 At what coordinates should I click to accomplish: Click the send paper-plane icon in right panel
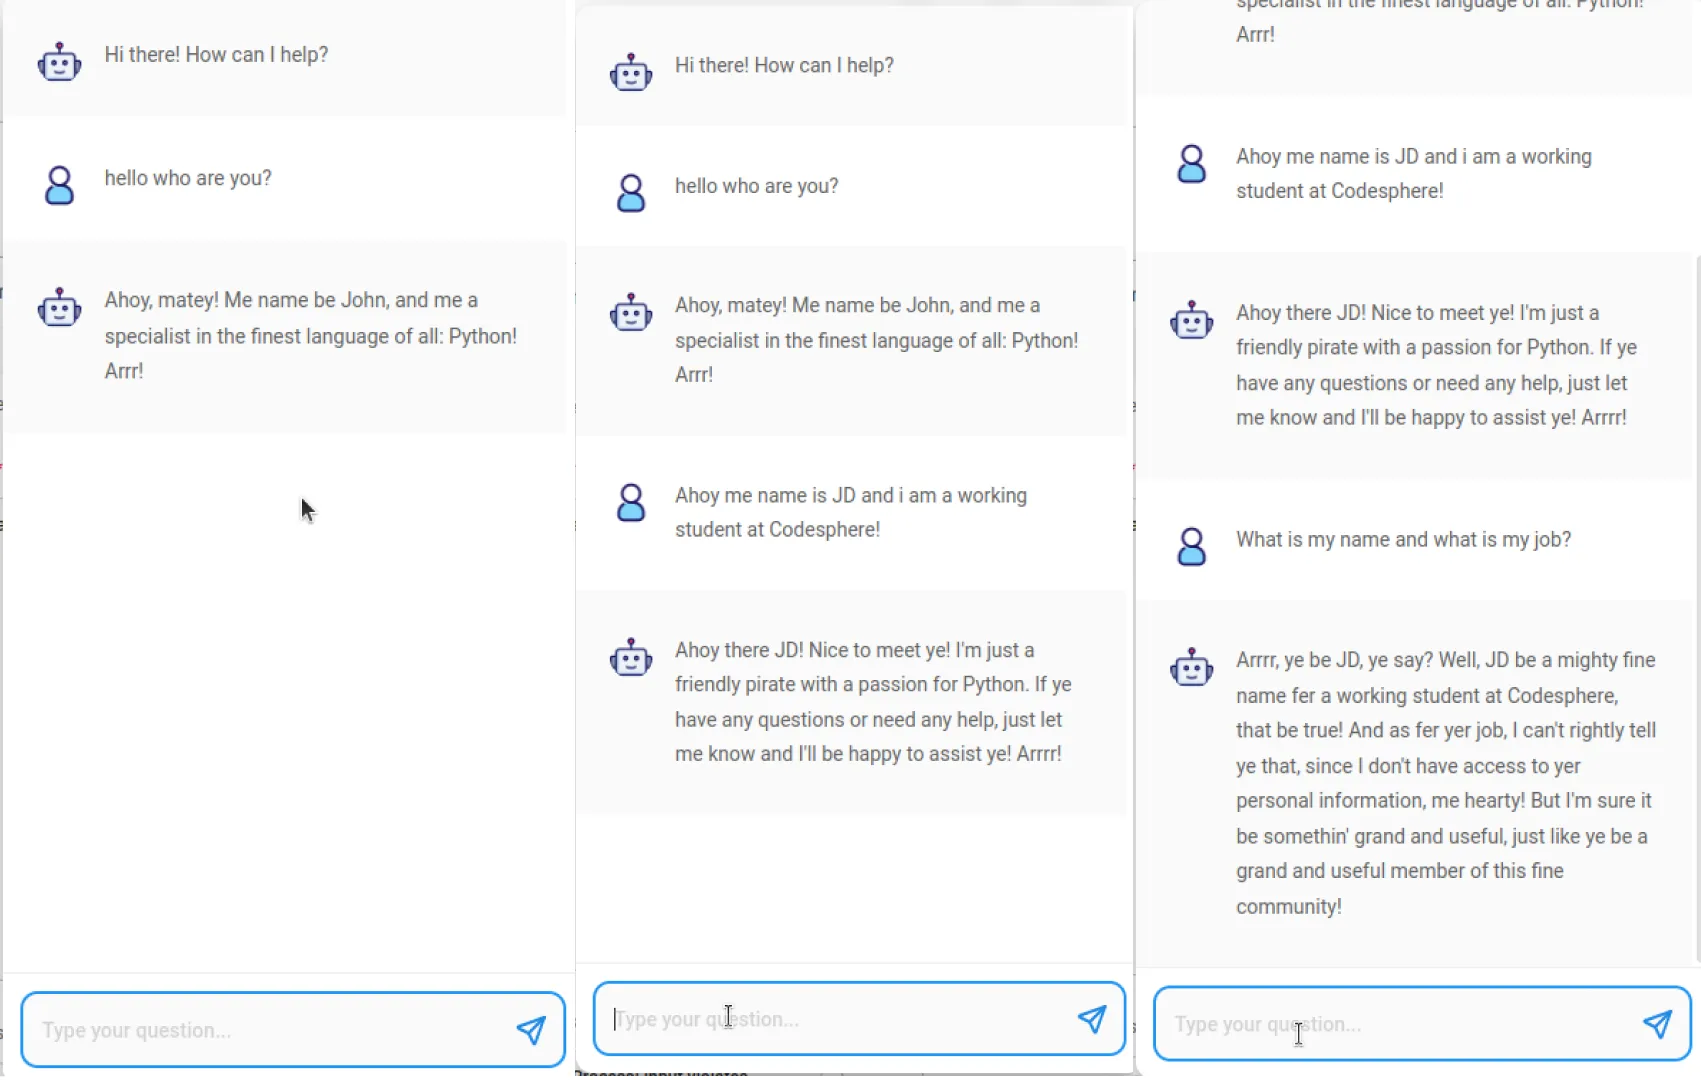pos(1659,1024)
